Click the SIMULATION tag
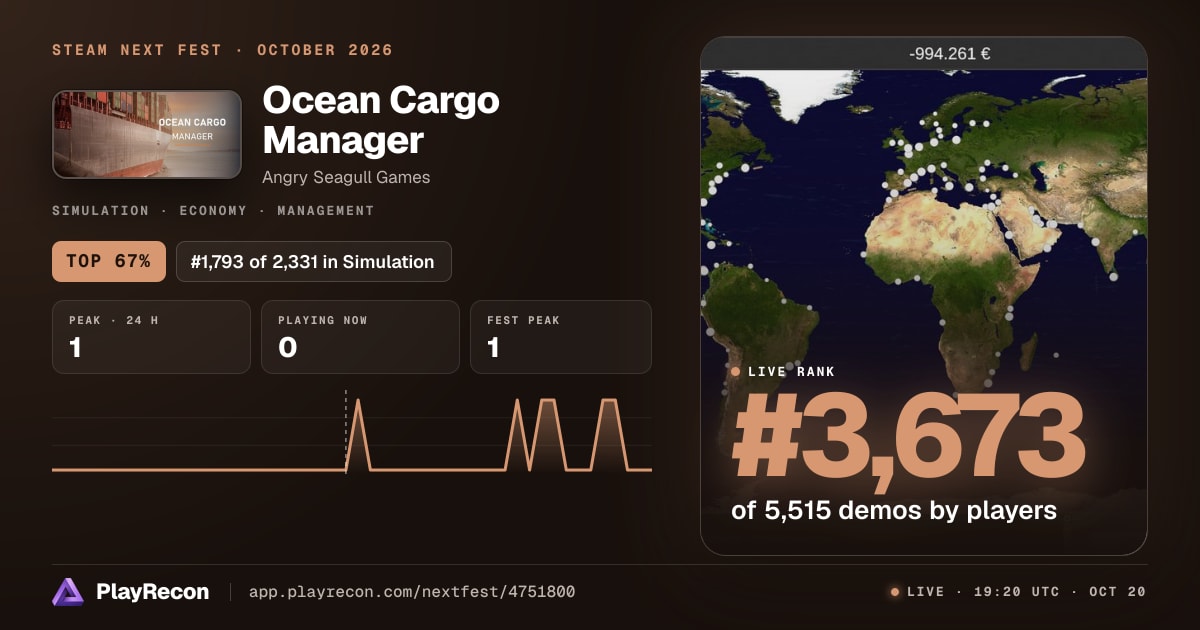Screen dimensions: 1200x630 [100, 211]
